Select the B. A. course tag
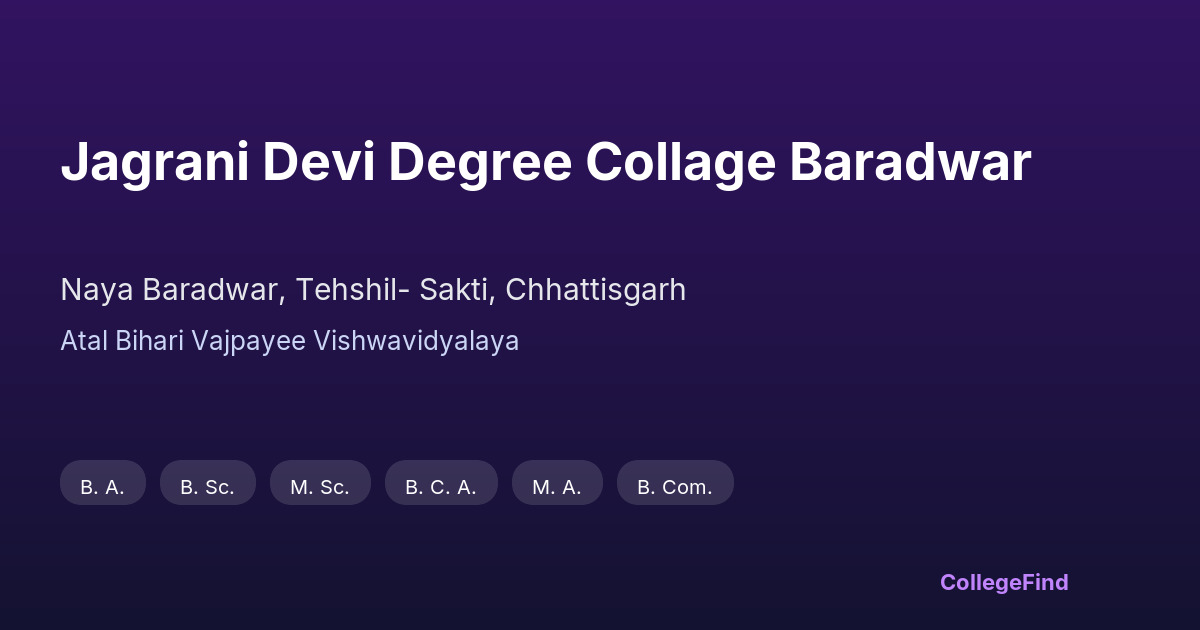Viewport: 1200px width, 630px height. [103, 487]
